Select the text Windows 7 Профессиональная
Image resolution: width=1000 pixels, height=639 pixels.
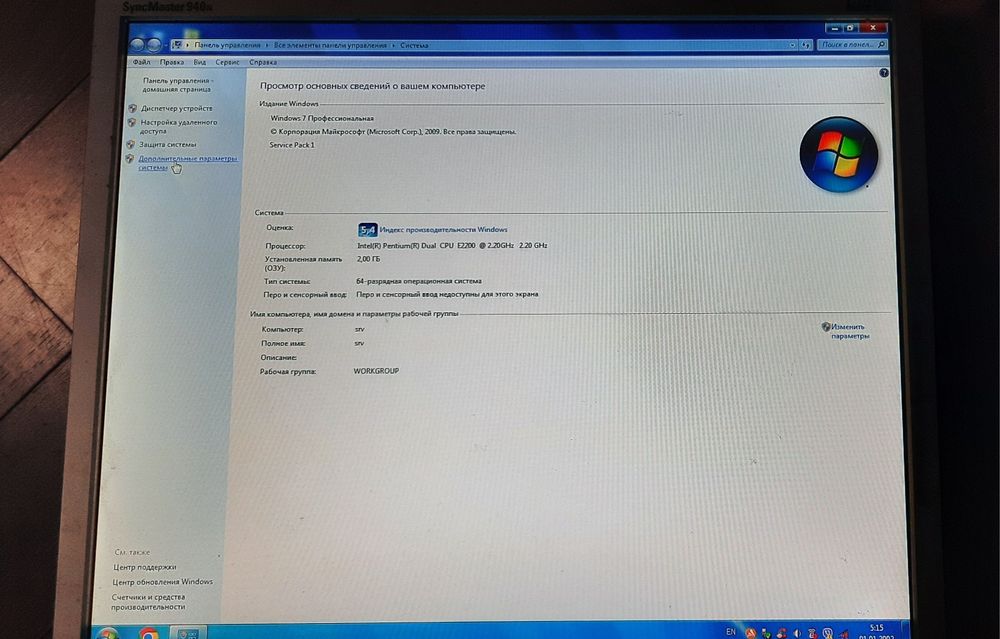pyautogui.click(x=322, y=118)
